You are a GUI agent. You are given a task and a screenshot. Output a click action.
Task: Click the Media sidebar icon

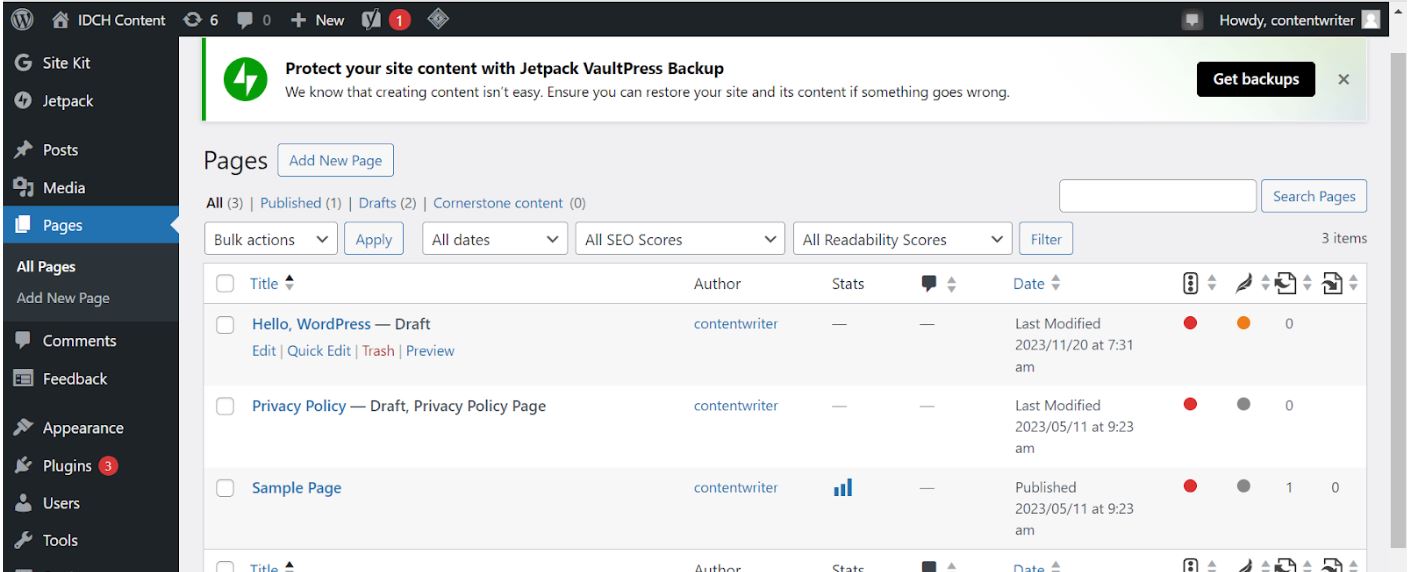pyautogui.click(x=23, y=188)
